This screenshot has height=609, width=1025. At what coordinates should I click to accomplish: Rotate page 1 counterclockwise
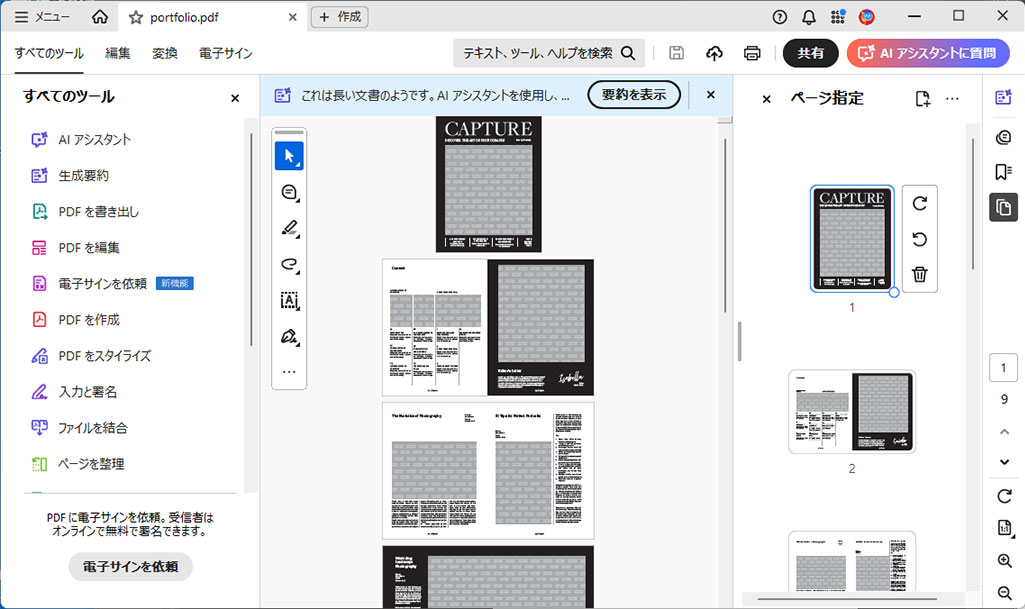coord(920,239)
